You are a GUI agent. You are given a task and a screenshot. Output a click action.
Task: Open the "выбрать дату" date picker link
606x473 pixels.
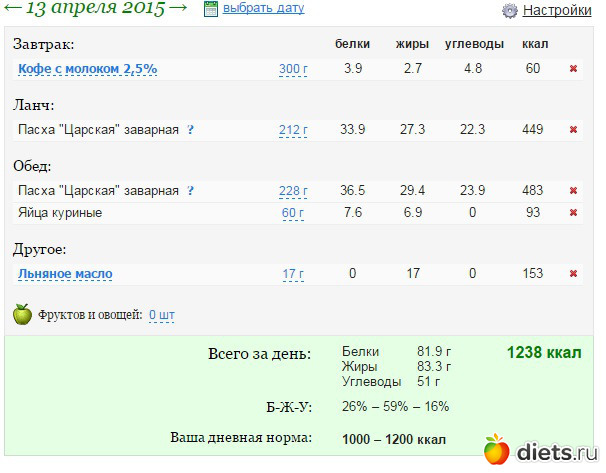(x=263, y=9)
